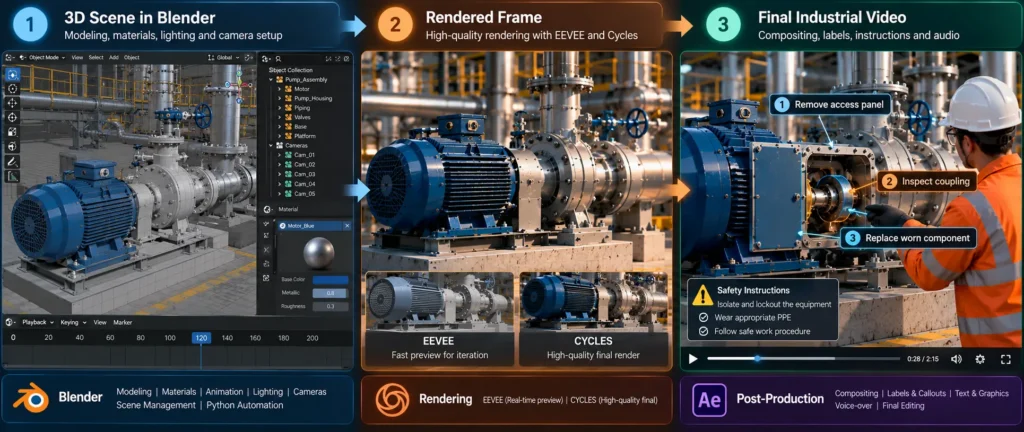1024x432 pixels.
Task: Click the frame 120 playhead marker
Action: click(x=200, y=338)
